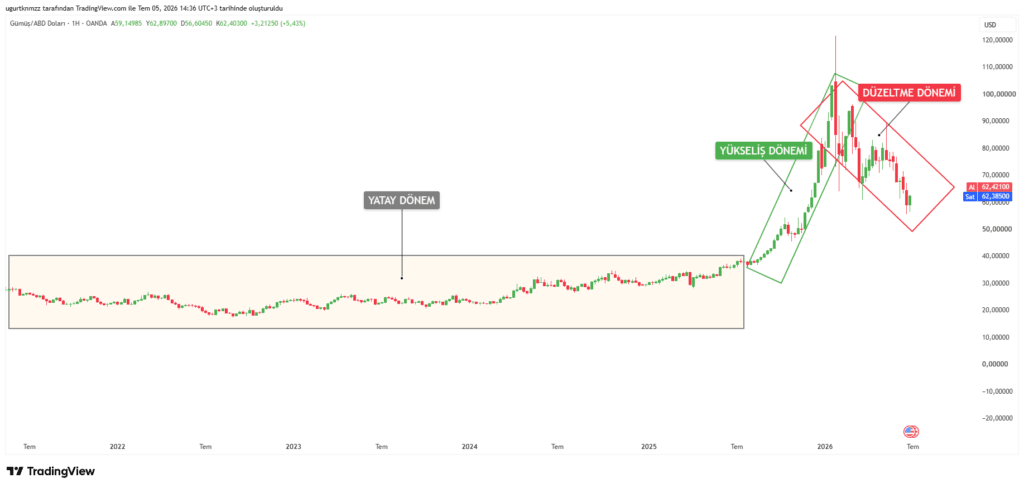Click the YATAY DÖNEM gray callout
This screenshot has width=1024, height=488.
click(x=402, y=201)
